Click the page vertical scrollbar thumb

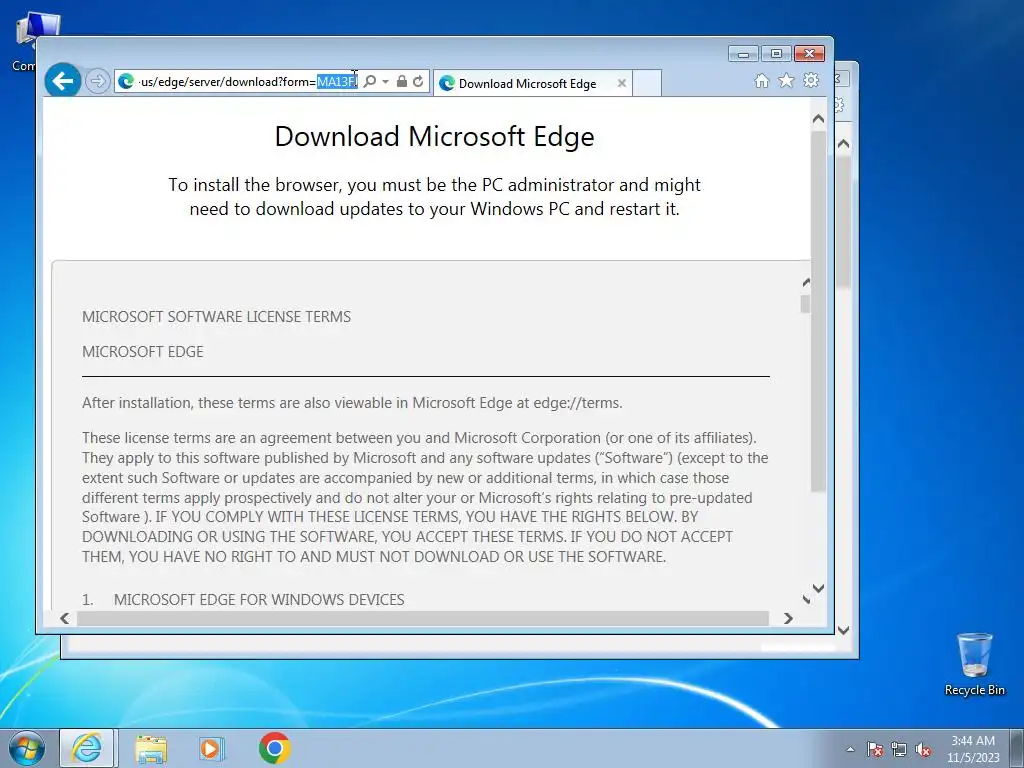point(818,310)
